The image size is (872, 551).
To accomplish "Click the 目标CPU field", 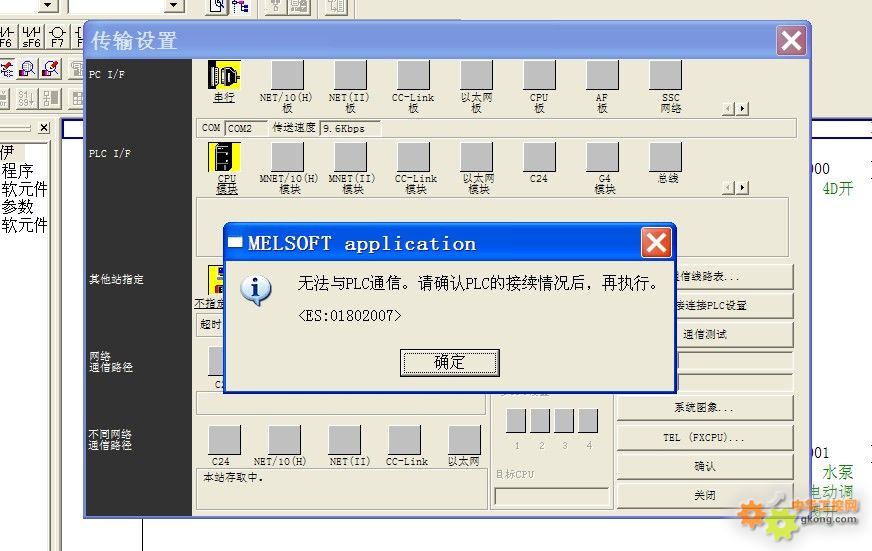I will point(552,497).
